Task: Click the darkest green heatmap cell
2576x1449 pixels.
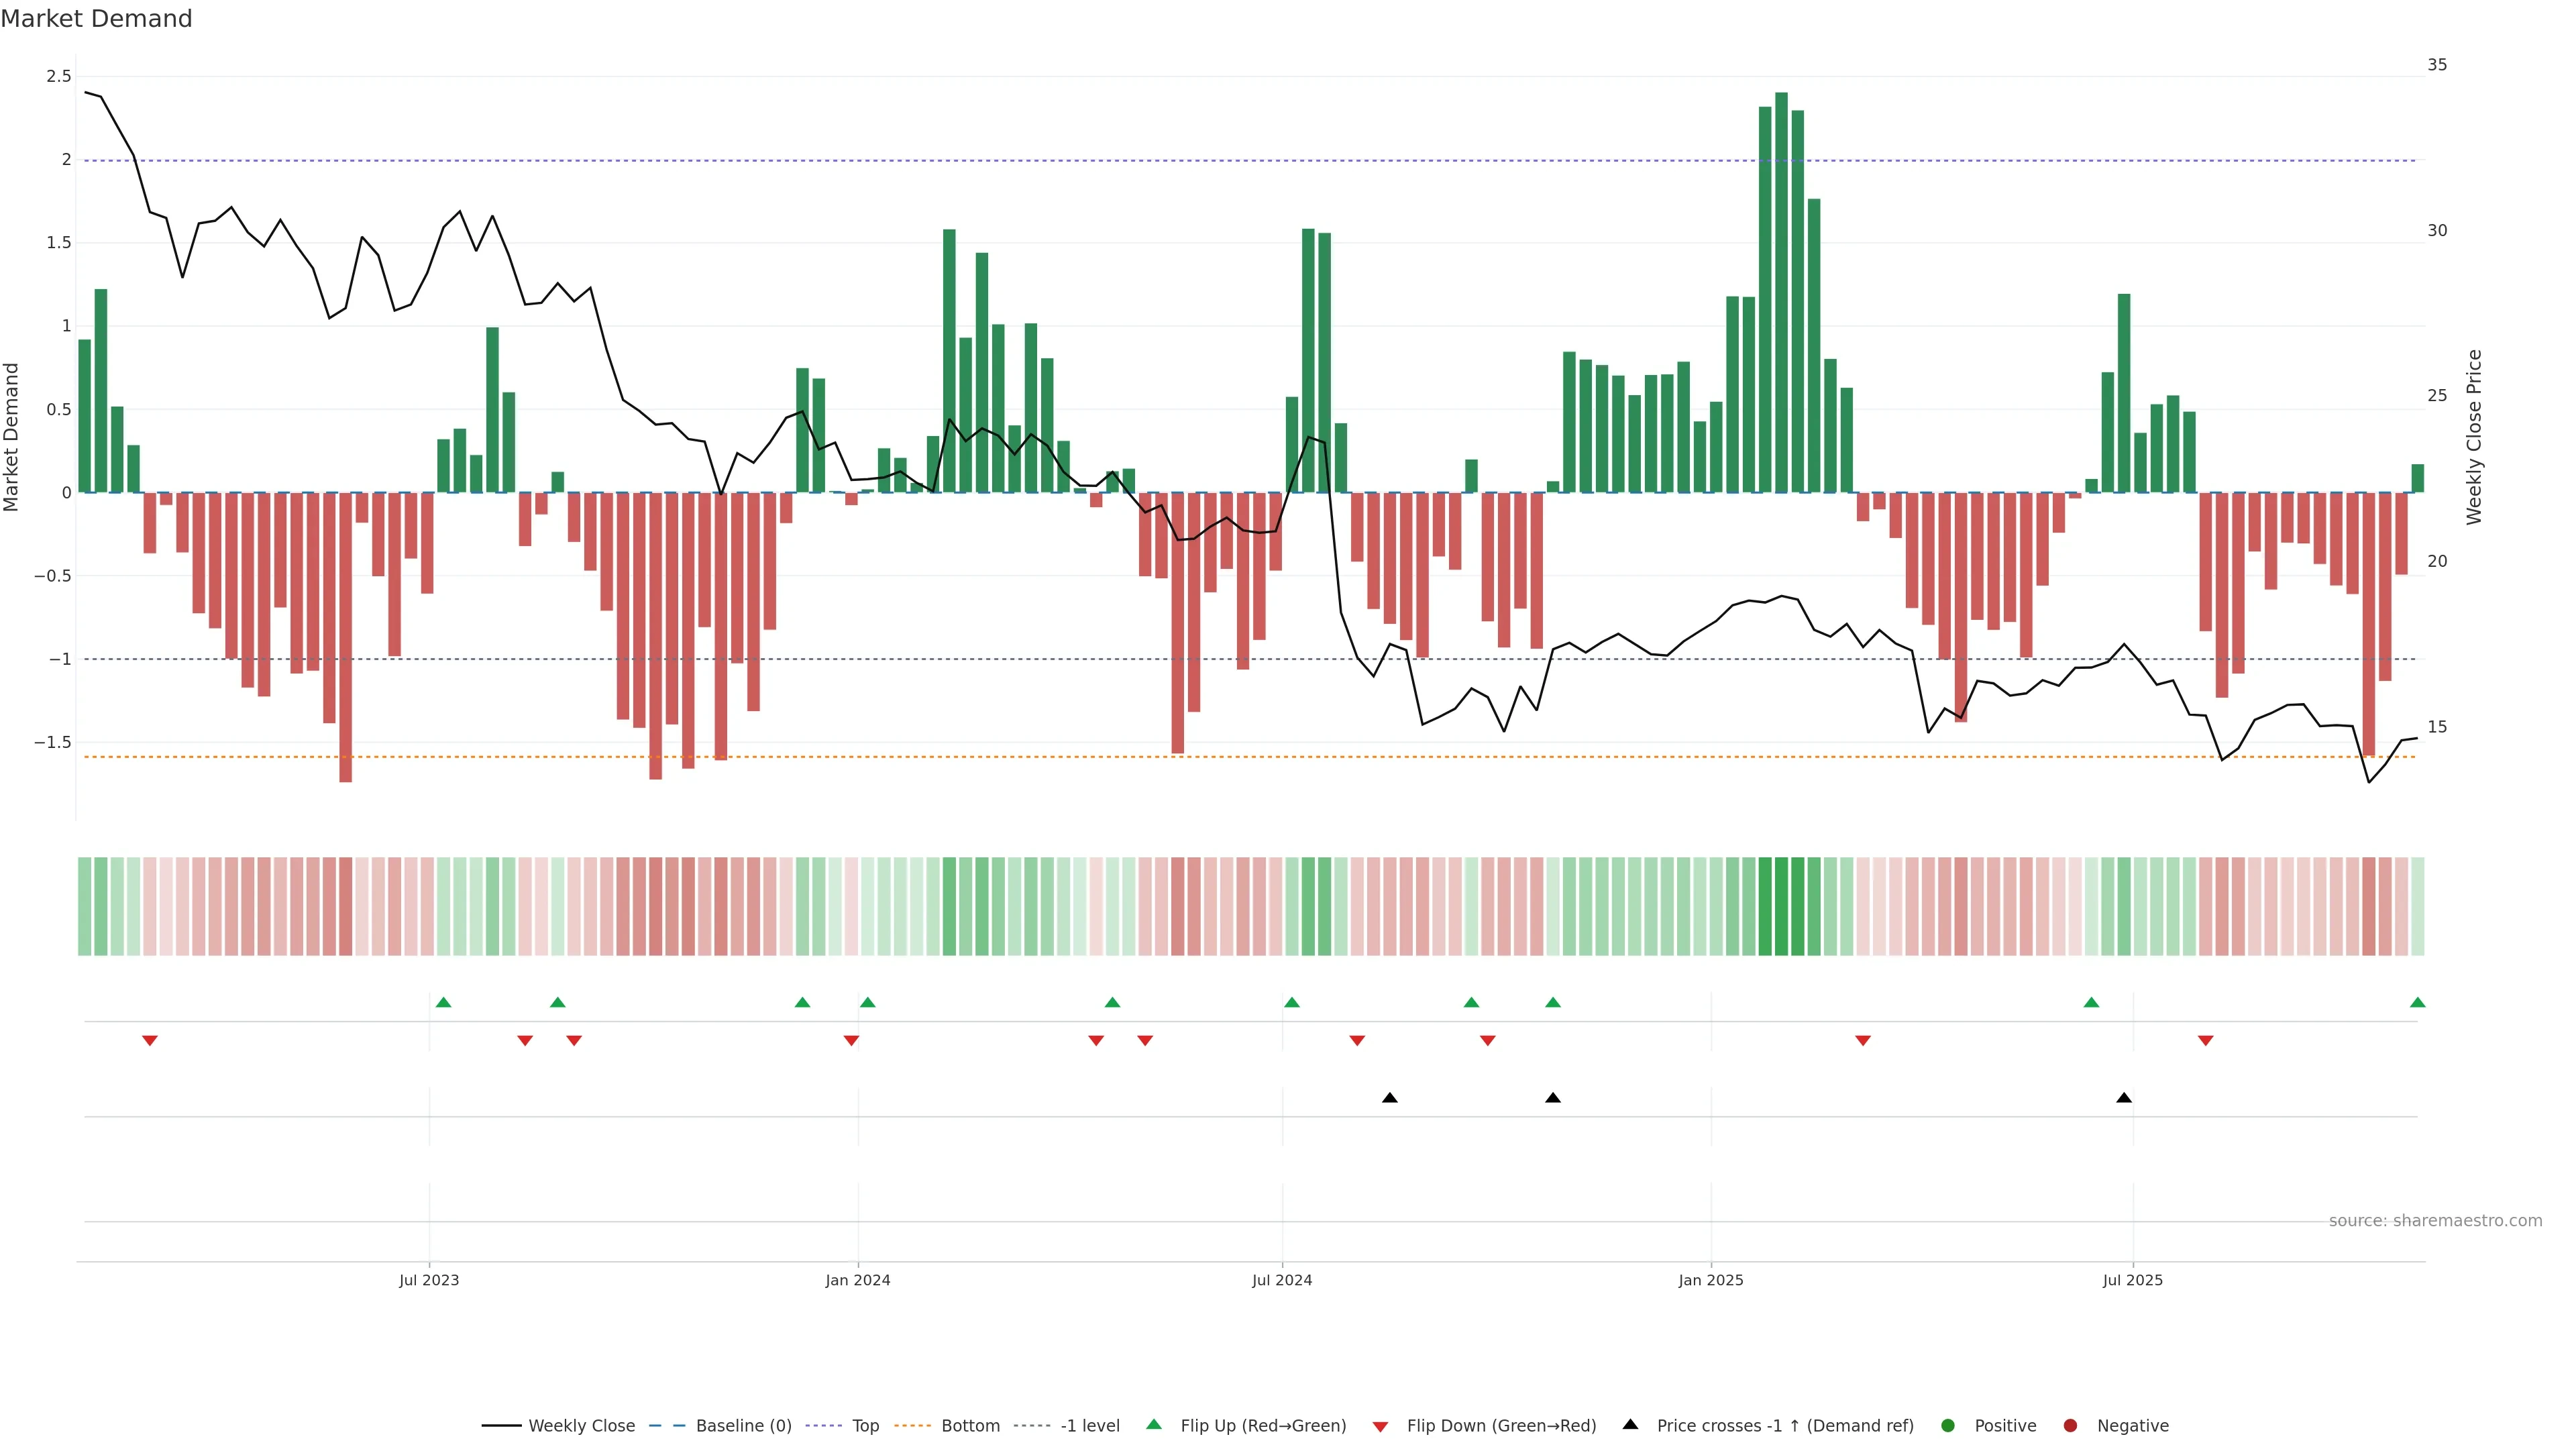Action: coord(1781,906)
